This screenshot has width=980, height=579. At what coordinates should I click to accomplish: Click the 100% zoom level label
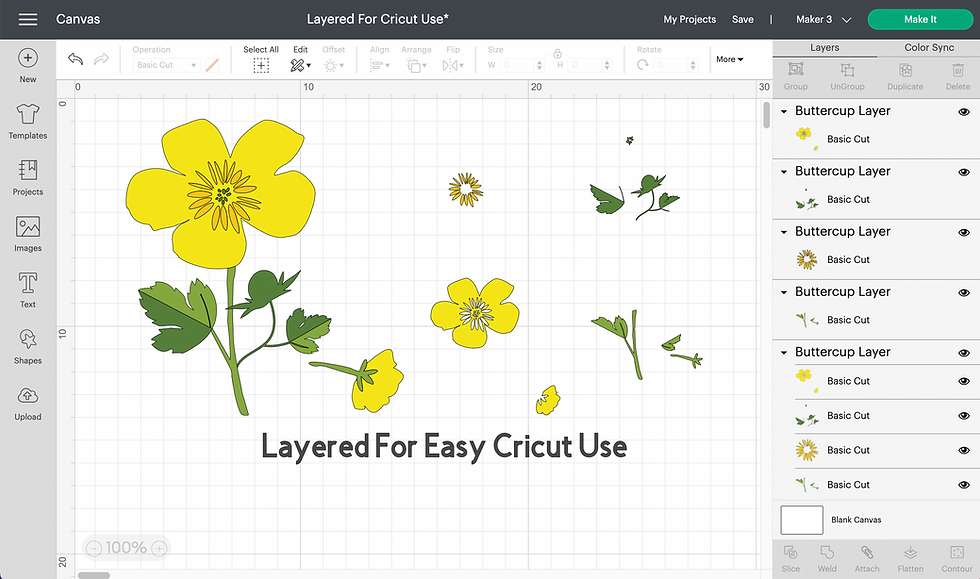click(126, 548)
